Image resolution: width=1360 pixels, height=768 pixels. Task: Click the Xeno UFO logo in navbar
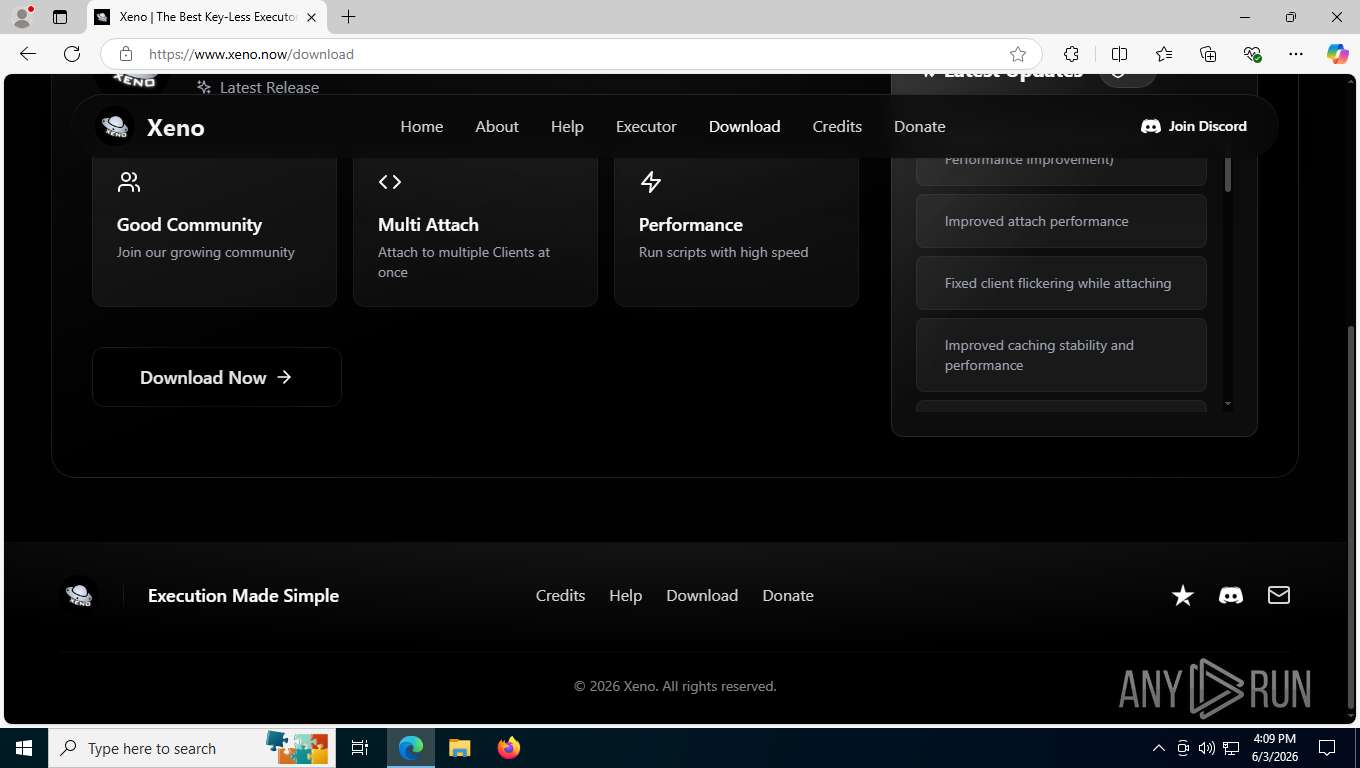pyautogui.click(x=115, y=126)
